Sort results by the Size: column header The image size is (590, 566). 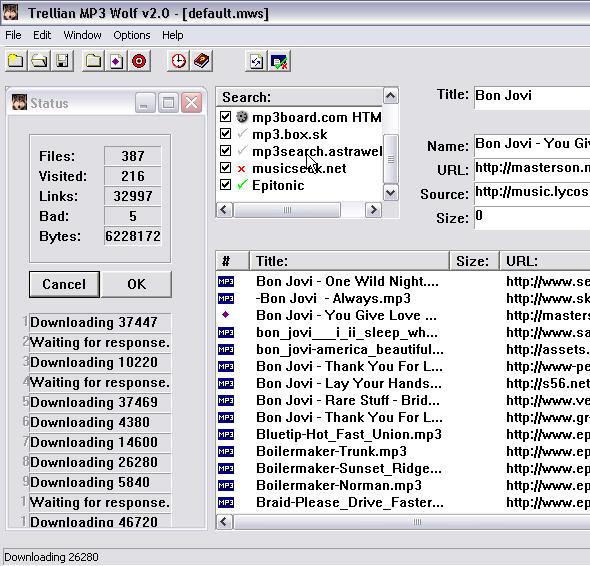click(x=474, y=261)
